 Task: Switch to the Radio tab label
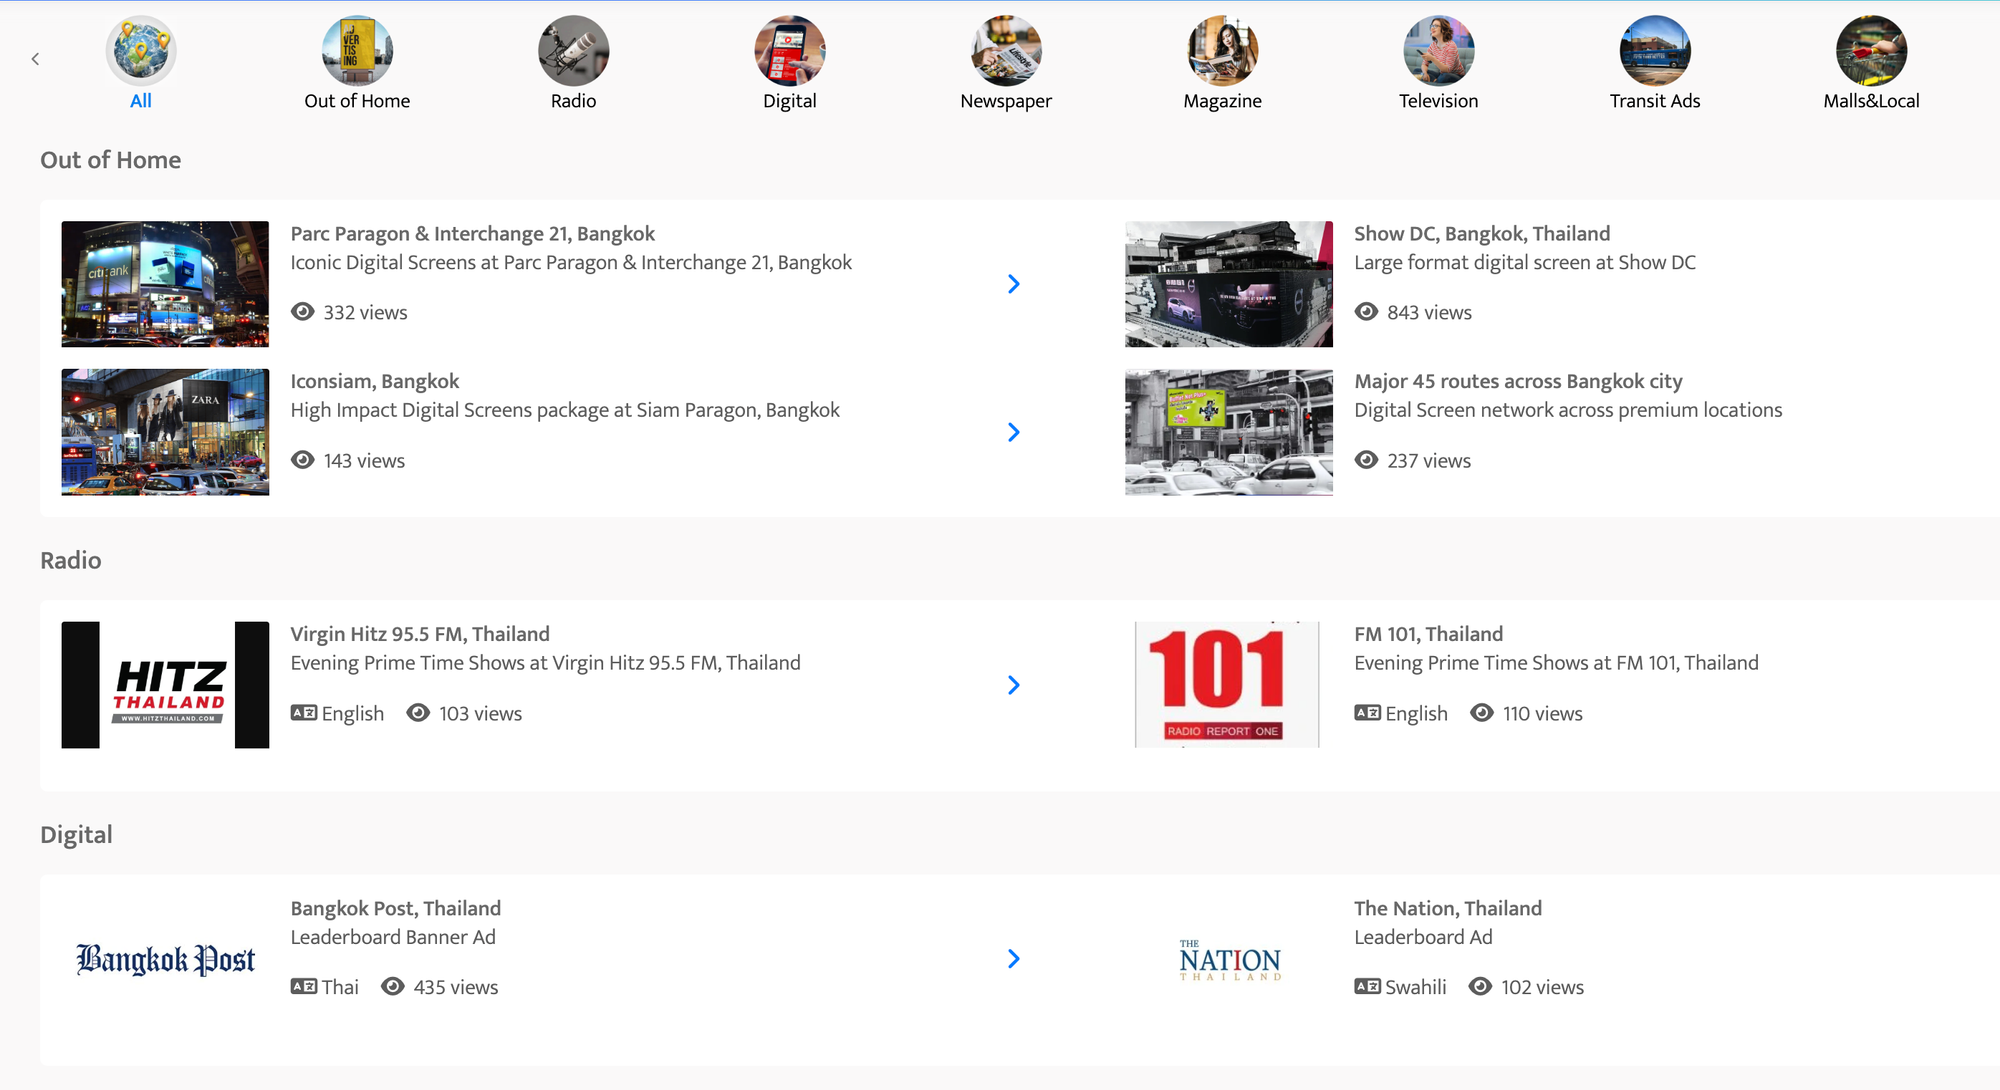point(573,101)
